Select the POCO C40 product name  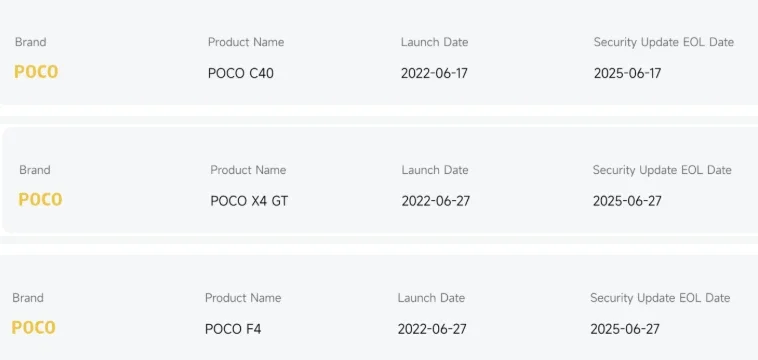(241, 73)
